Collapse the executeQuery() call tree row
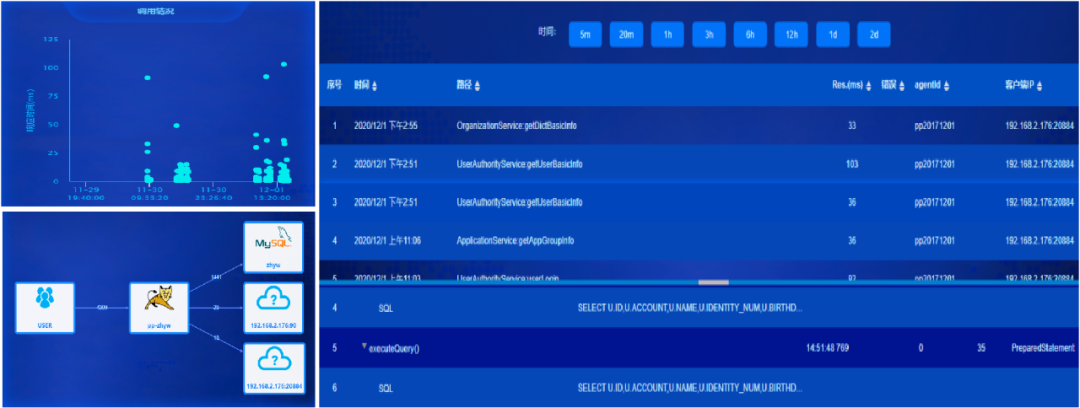 tap(365, 346)
